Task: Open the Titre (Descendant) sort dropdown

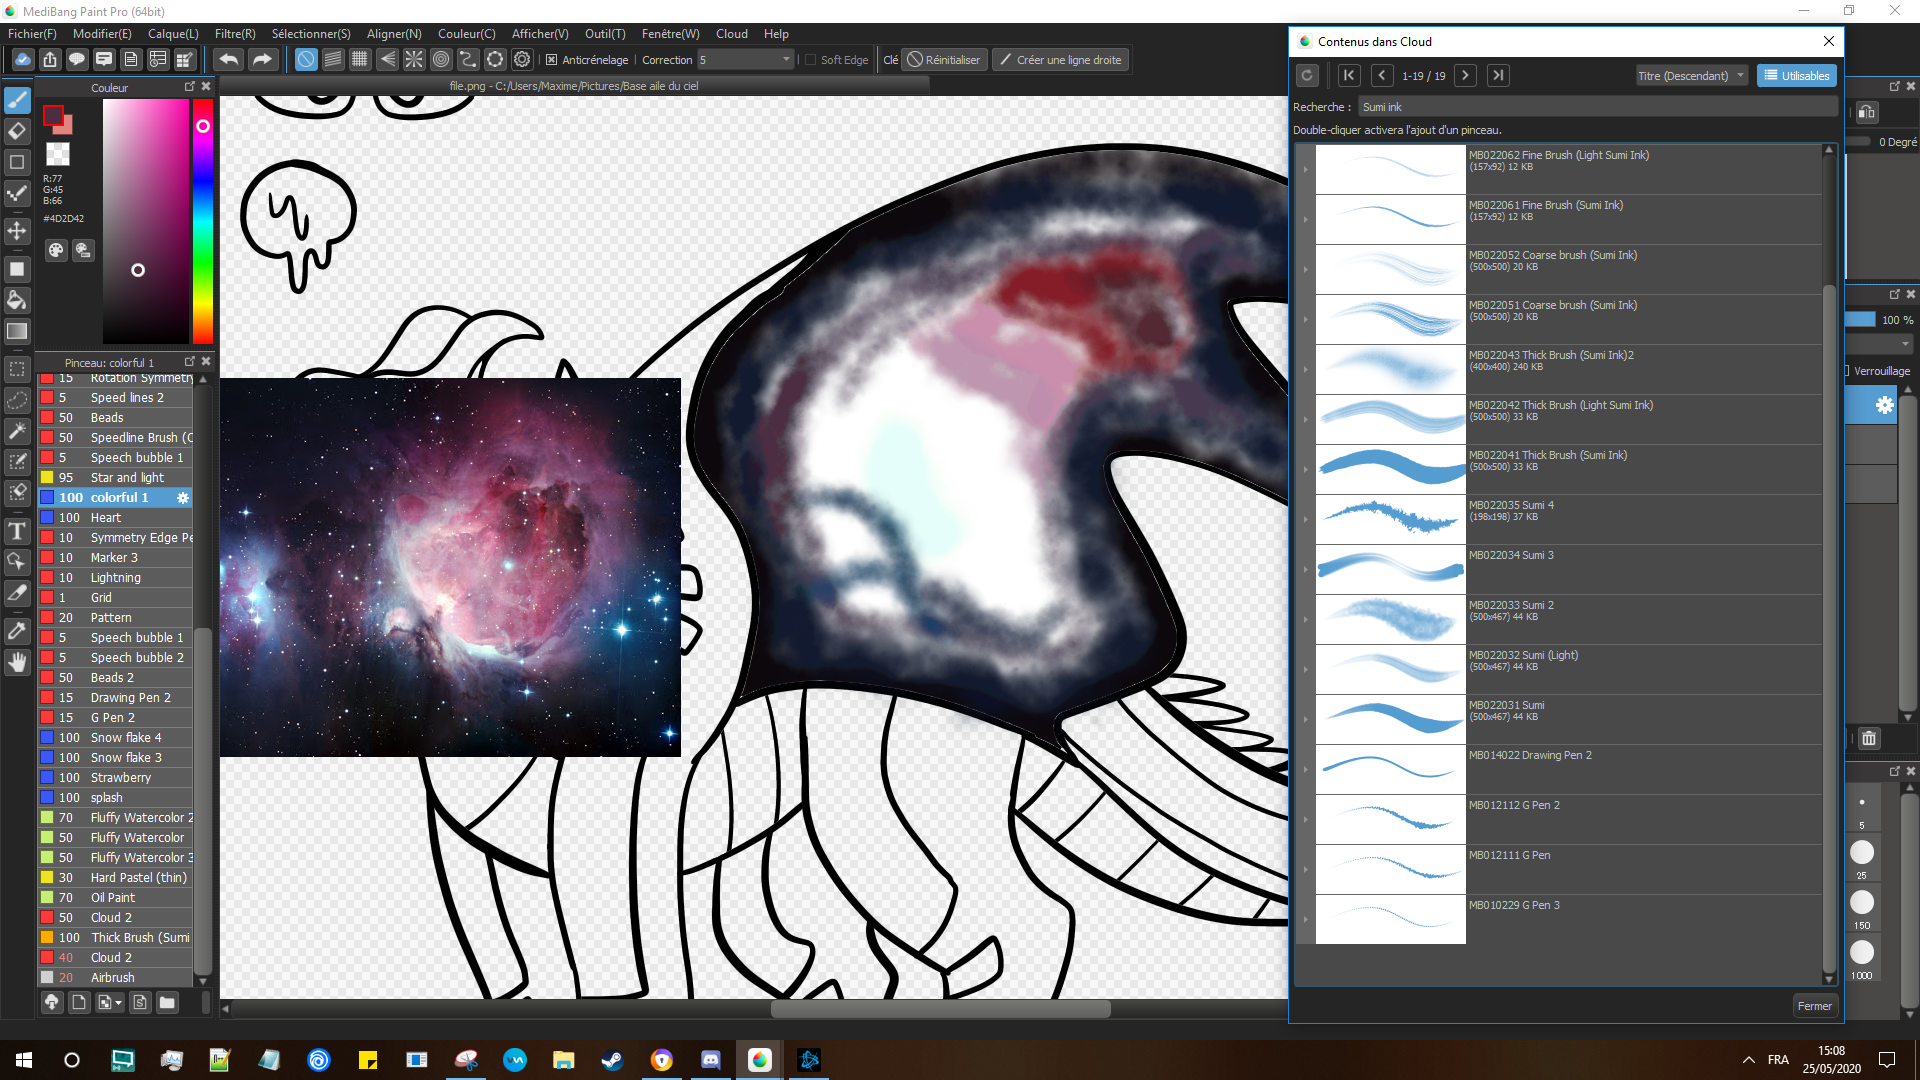Action: tap(1691, 76)
